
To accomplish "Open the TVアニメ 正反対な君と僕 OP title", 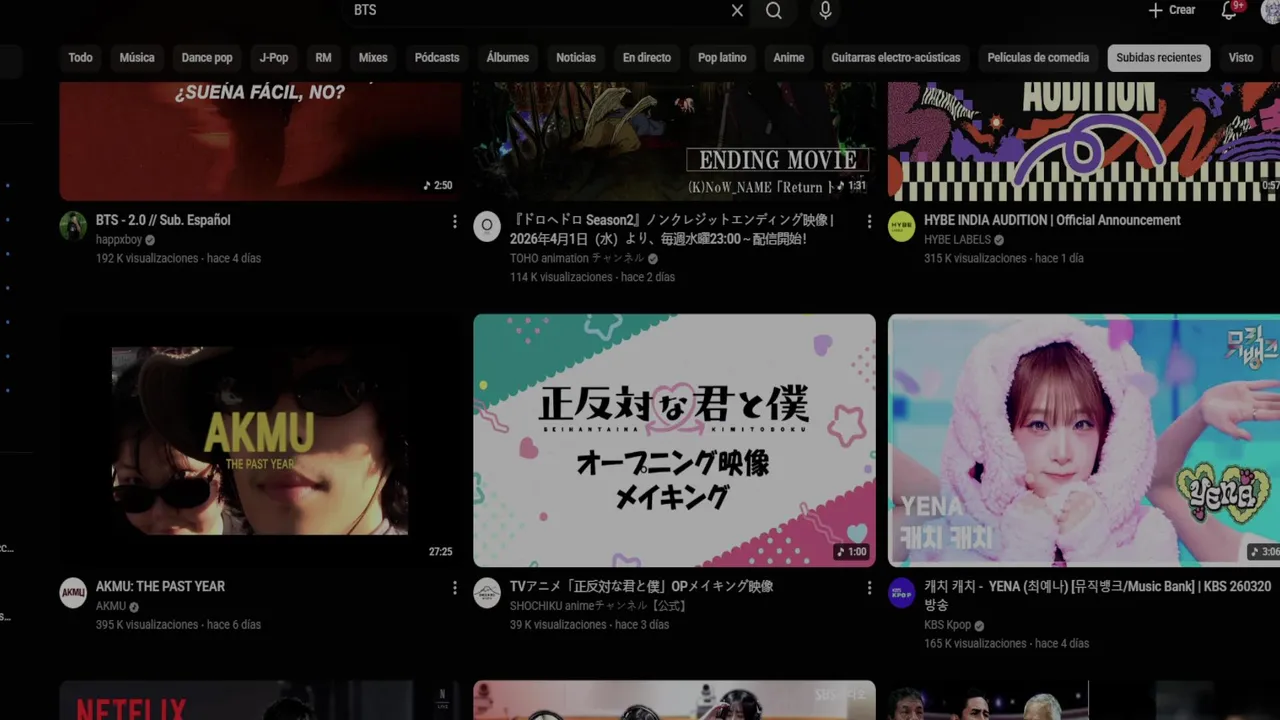I will coord(641,586).
